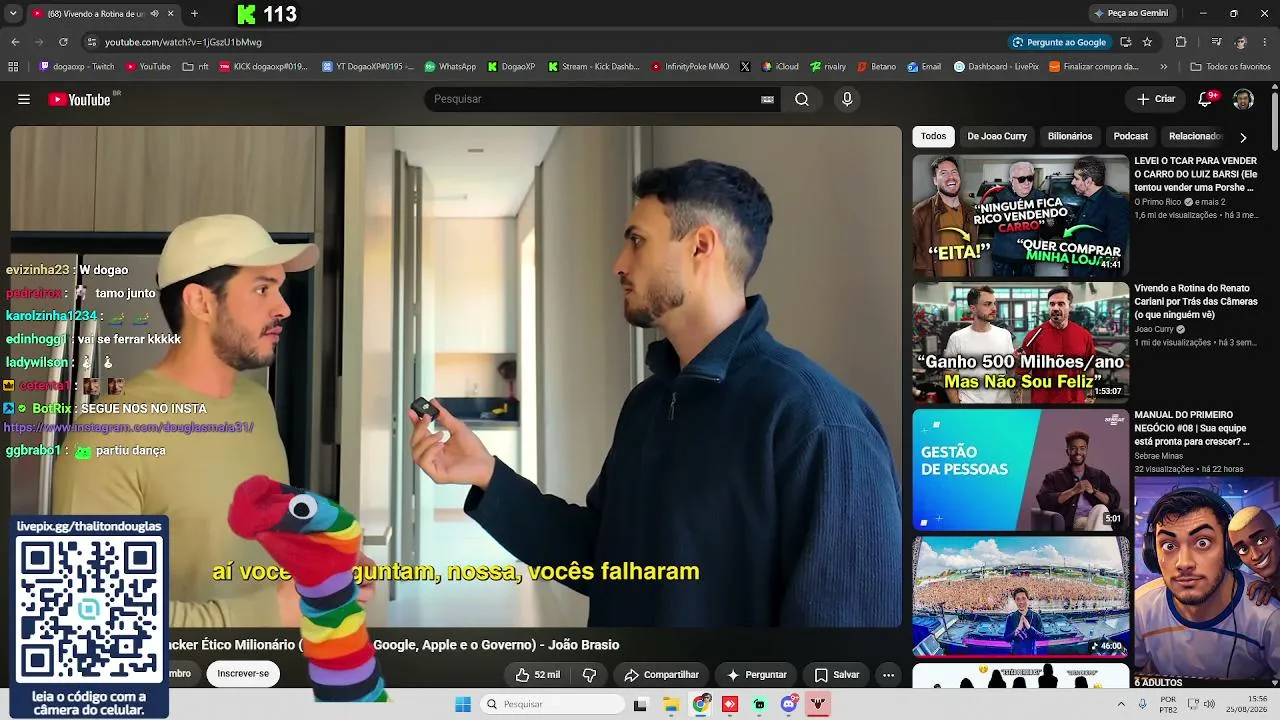This screenshot has height=720, width=1280.
Task: Mute the tab audio speaker icon
Action: pos(154,14)
